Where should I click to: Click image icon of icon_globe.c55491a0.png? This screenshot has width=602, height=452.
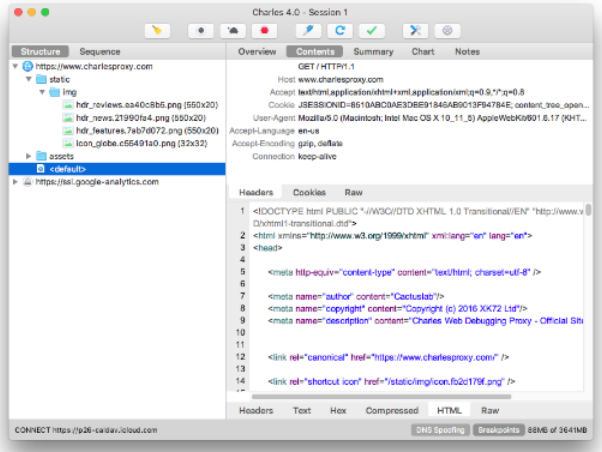tap(68, 143)
